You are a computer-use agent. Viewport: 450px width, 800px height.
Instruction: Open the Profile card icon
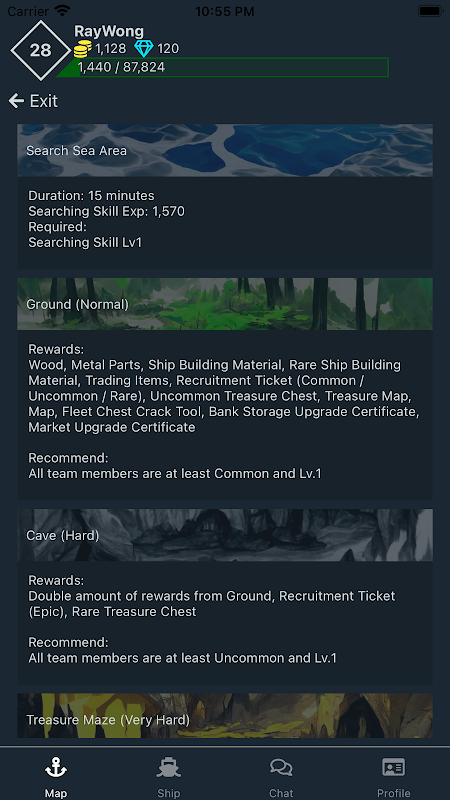pyautogui.click(x=393, y=767)
